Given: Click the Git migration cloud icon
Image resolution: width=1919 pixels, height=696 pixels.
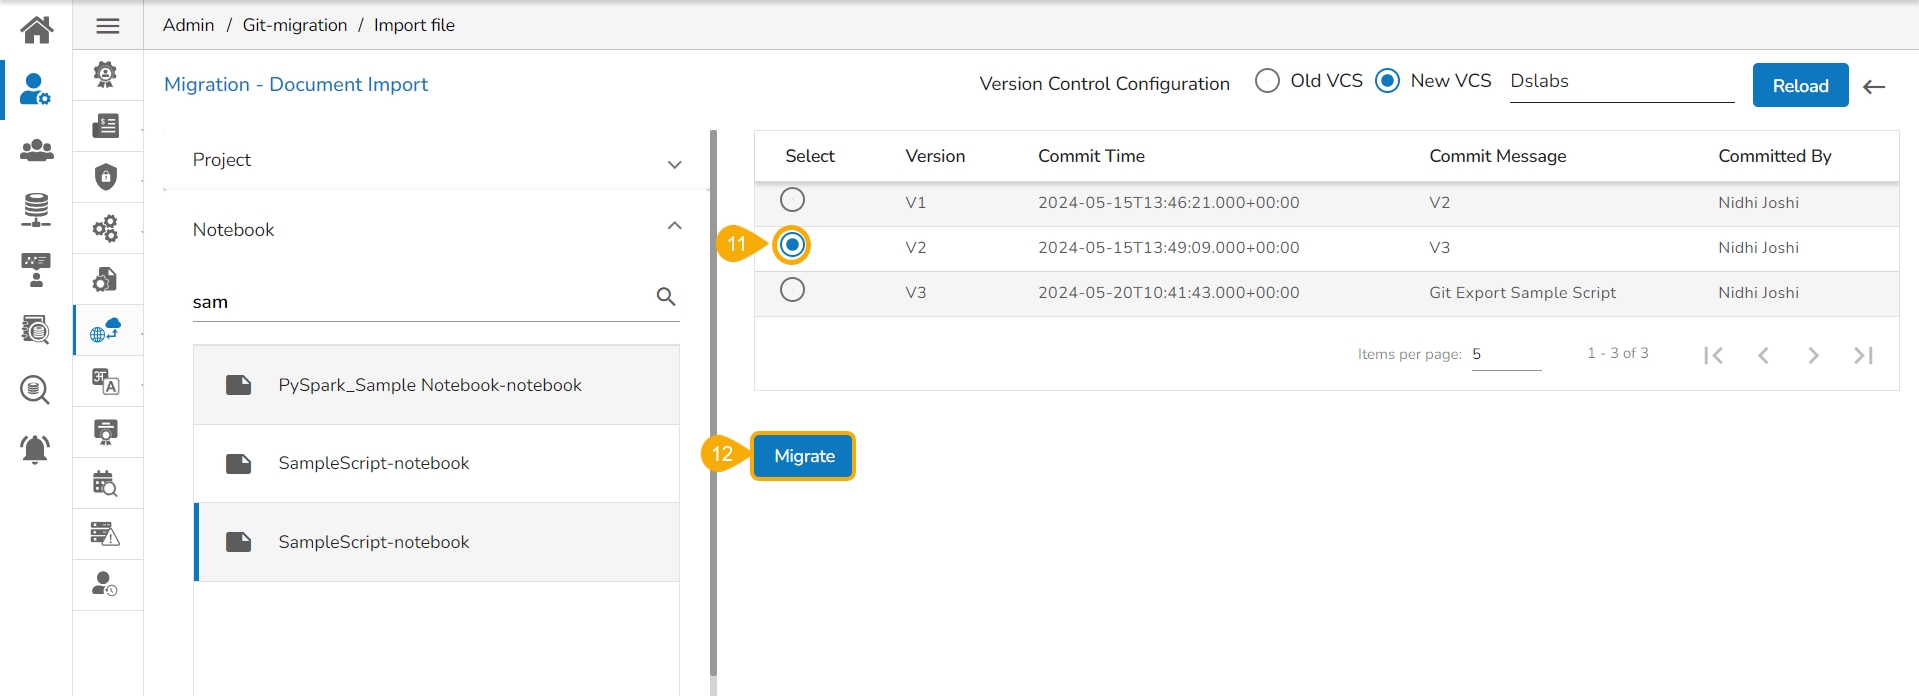Looking at the screenshot, I should click(x=105, y=330).
